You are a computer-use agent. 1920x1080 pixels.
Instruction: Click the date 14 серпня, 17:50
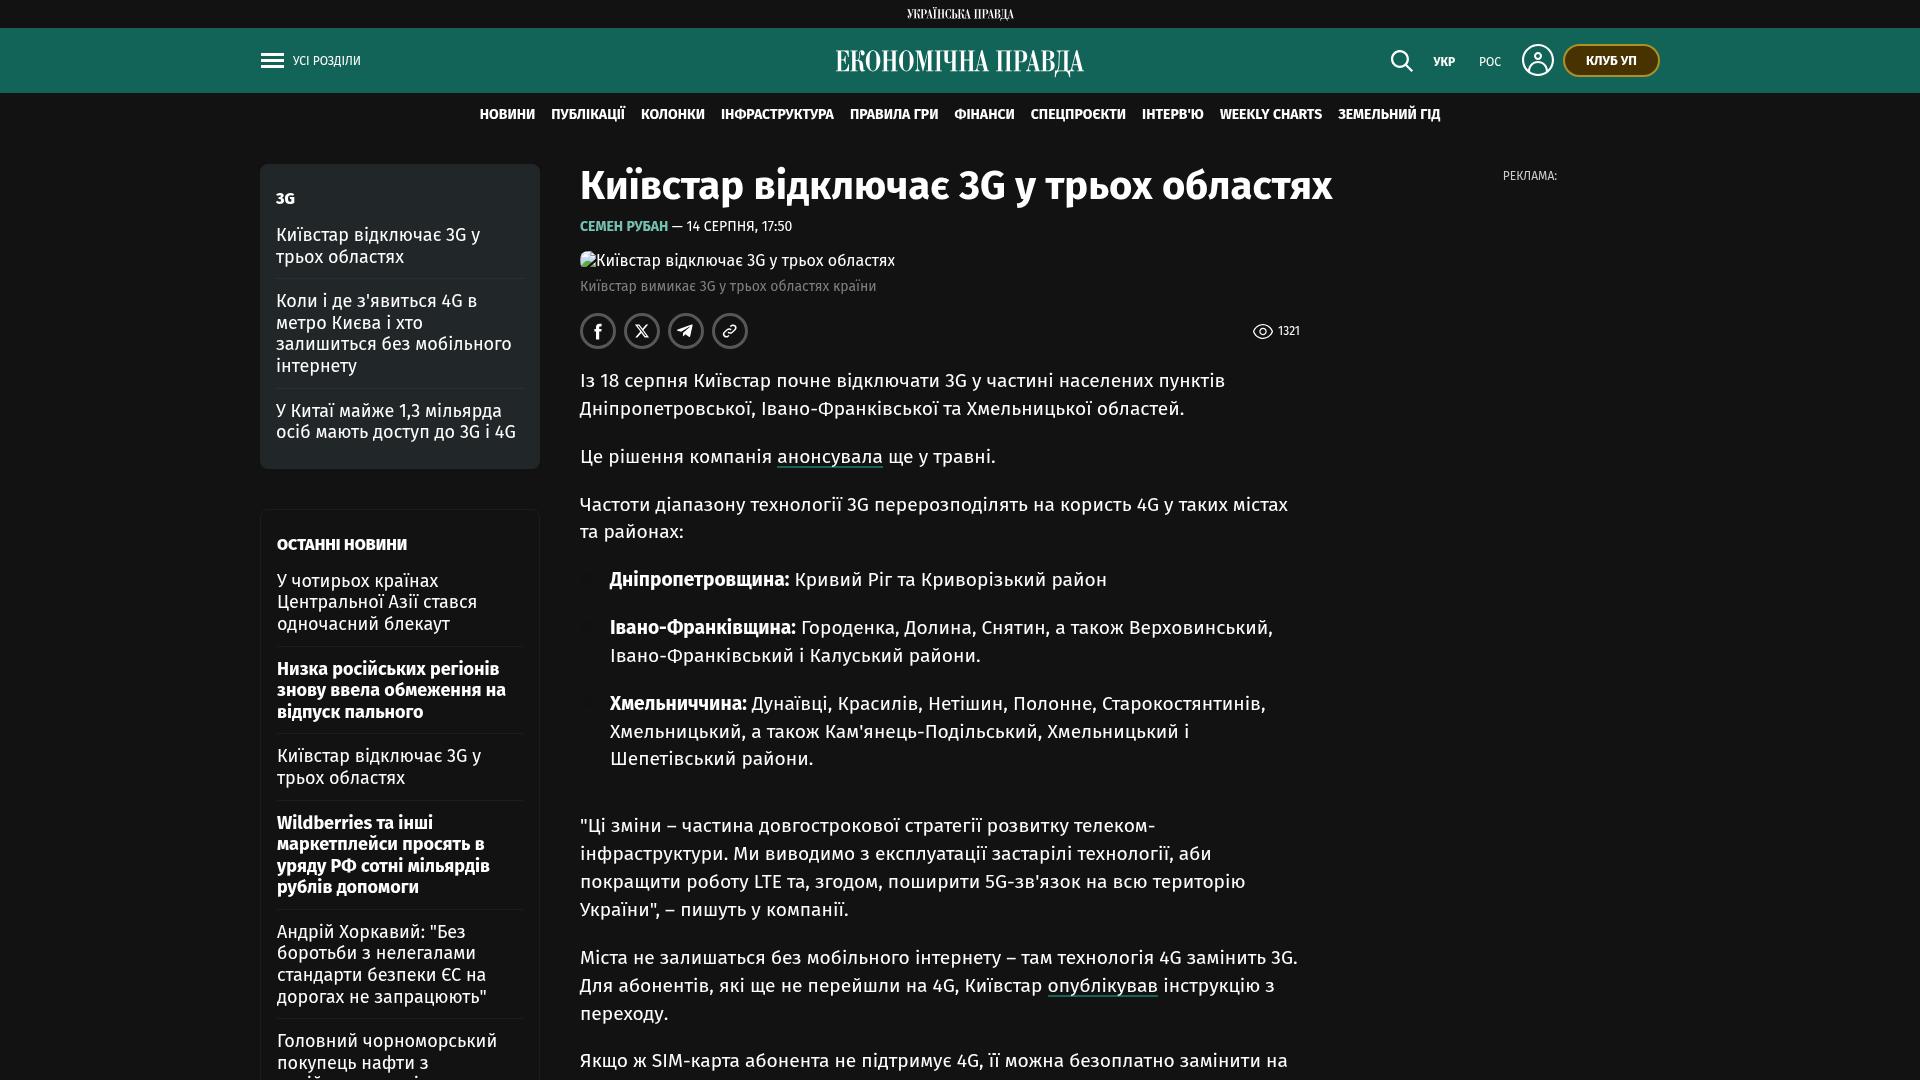click(x=739, y=227)
